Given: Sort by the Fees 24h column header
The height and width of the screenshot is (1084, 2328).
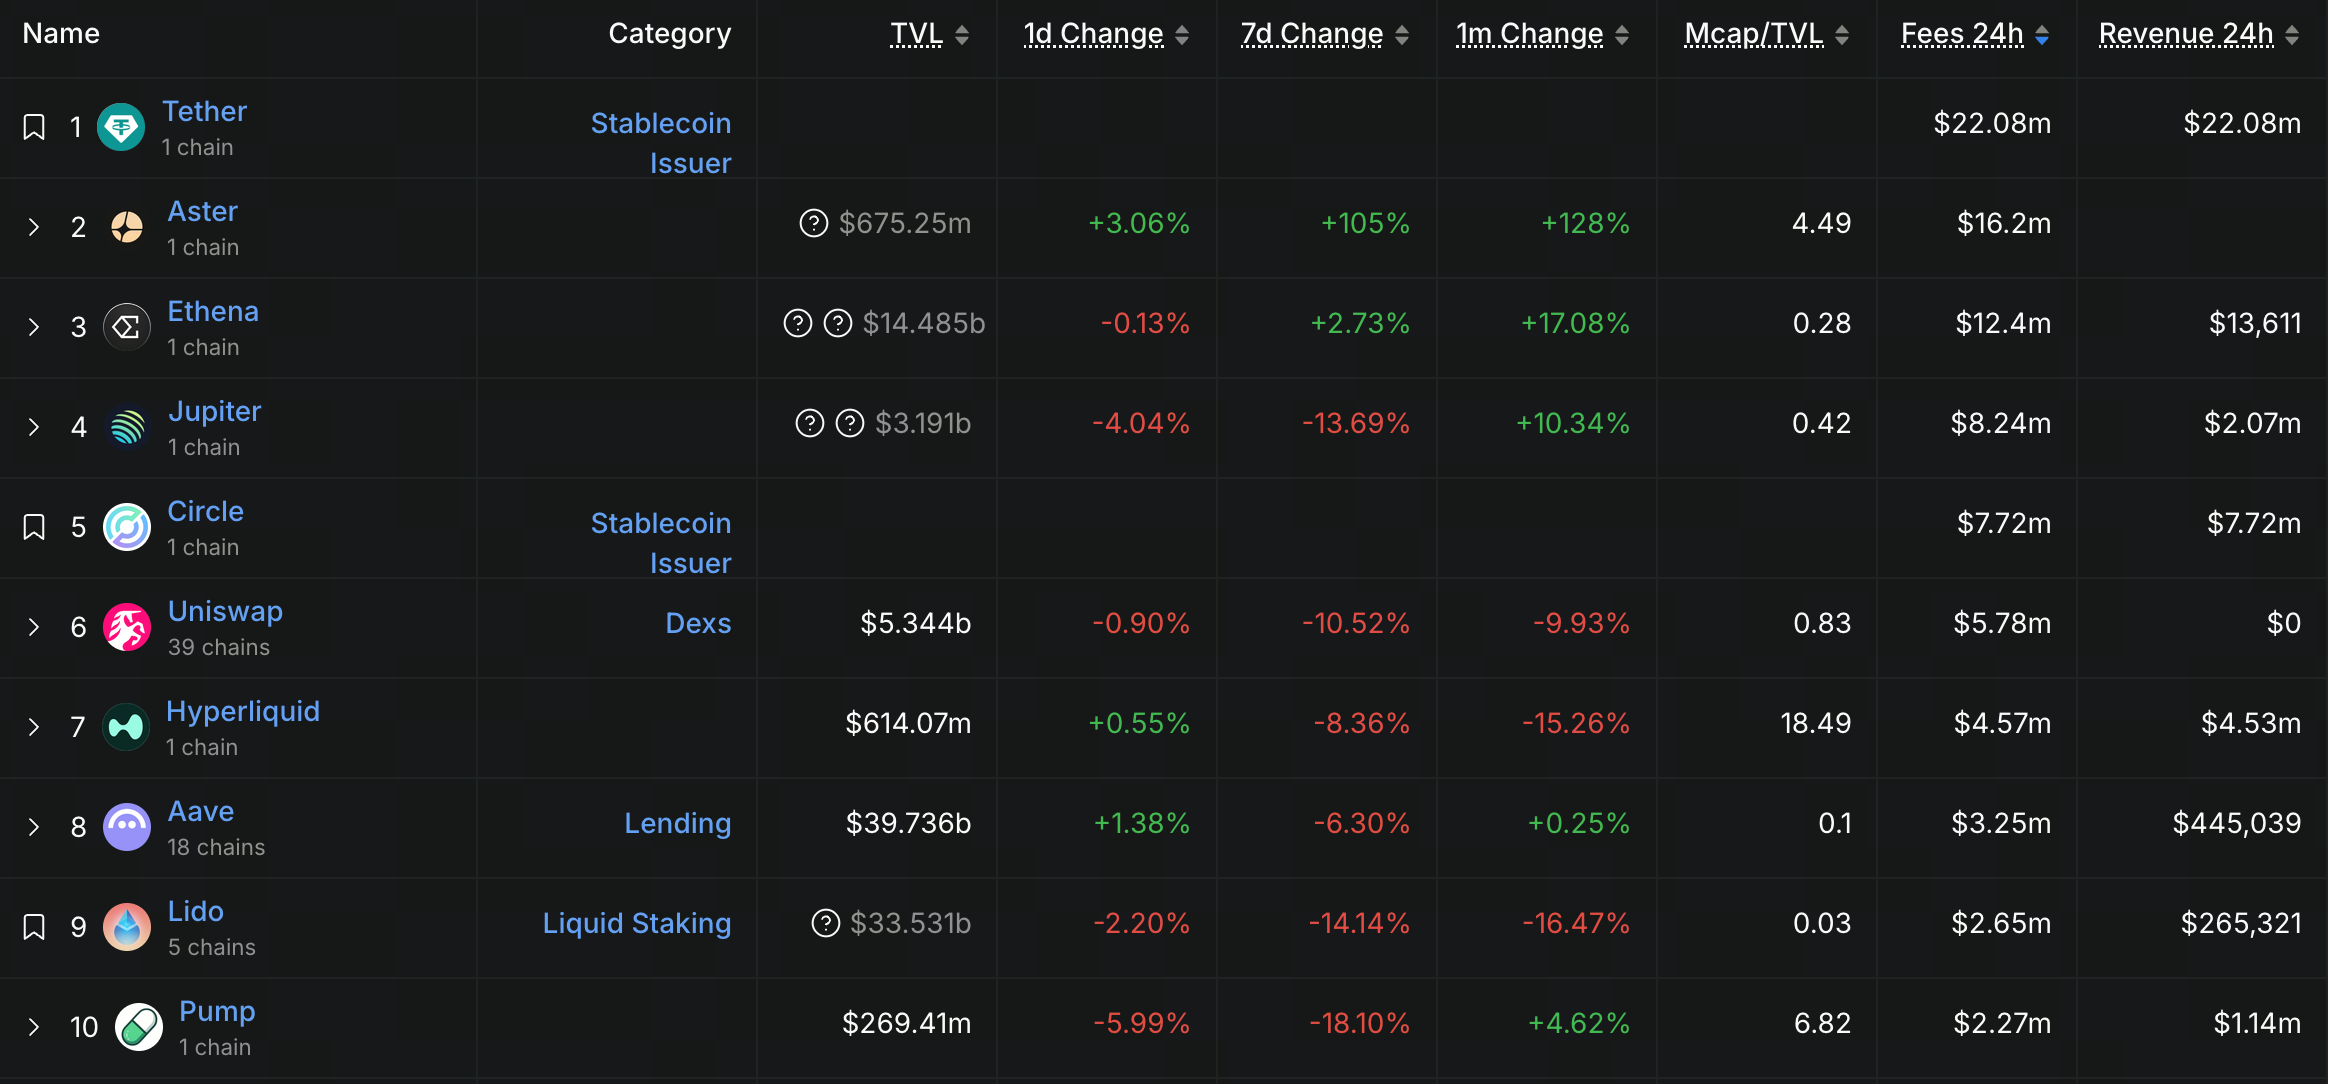Looking at the screenshot, I should (x=1961, y=34).
